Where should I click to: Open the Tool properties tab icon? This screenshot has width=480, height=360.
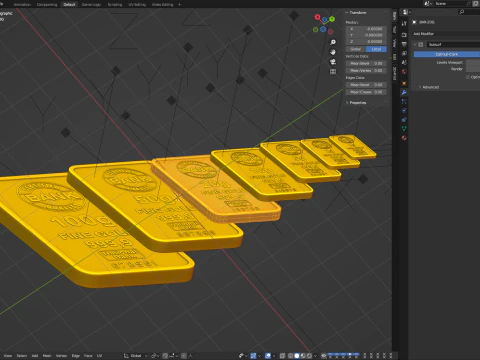(x=404, y=23)
